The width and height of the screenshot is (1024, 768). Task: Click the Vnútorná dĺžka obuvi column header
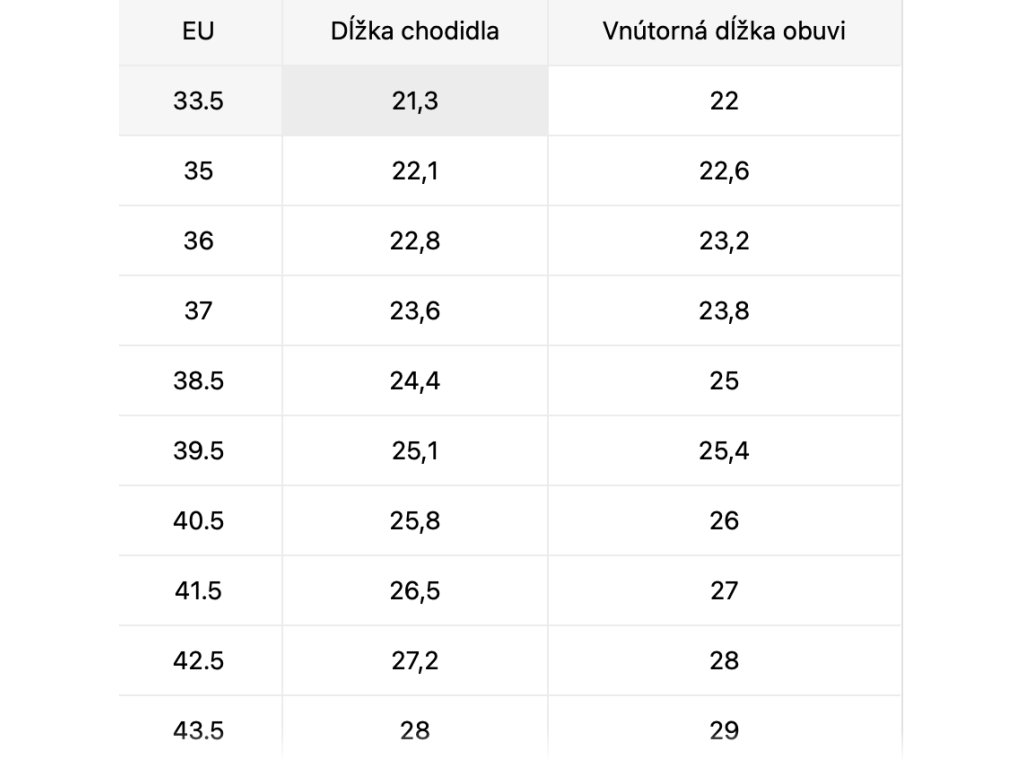pyautogui.click(x=724, y=31)
